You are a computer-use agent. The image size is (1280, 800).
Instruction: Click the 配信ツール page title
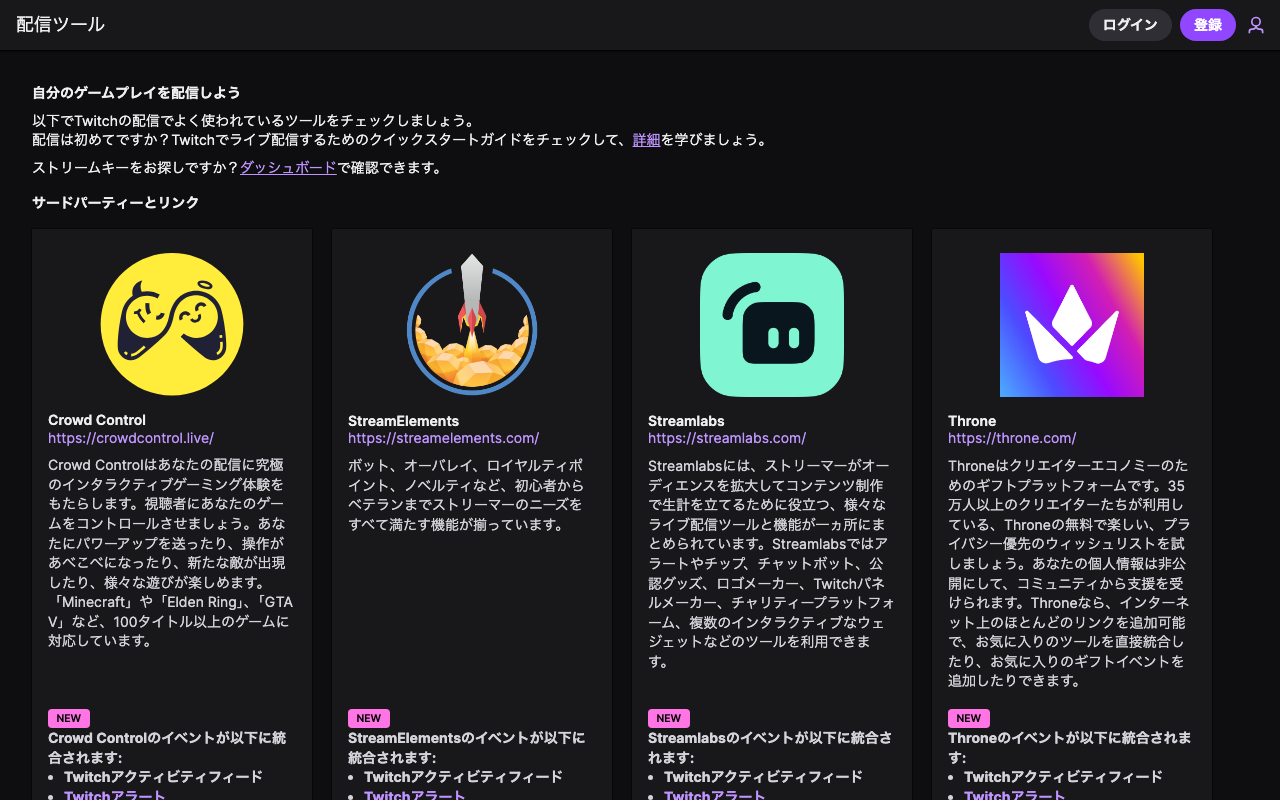60,25
